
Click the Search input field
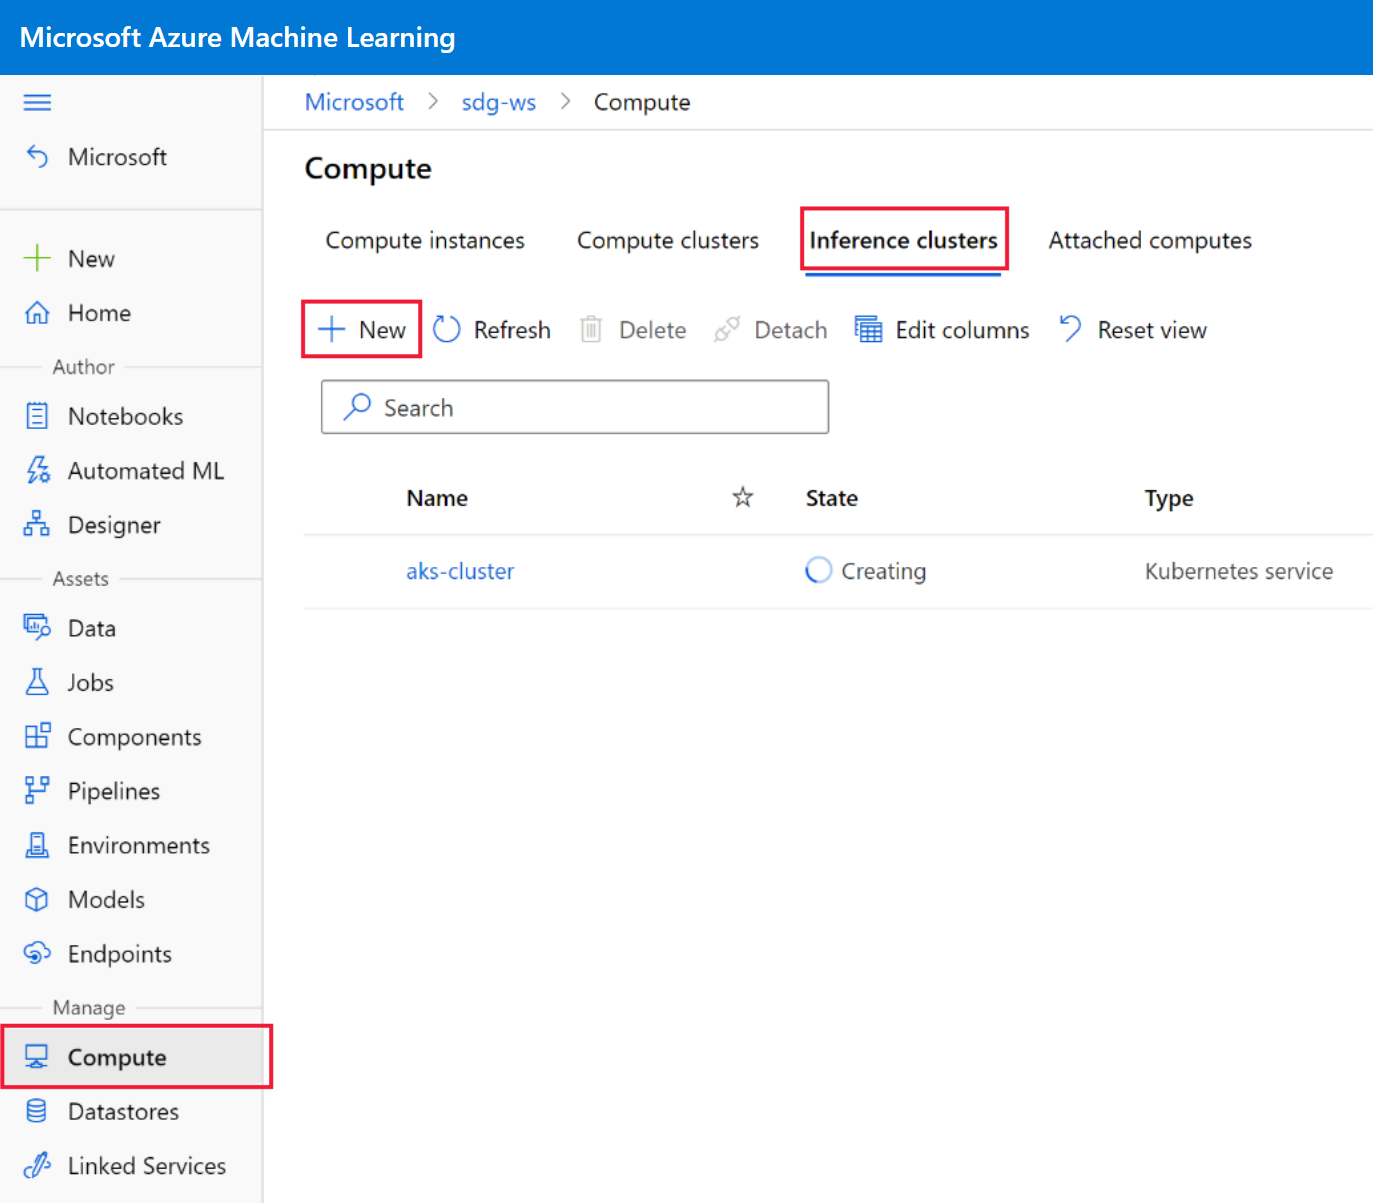point(575,407)
